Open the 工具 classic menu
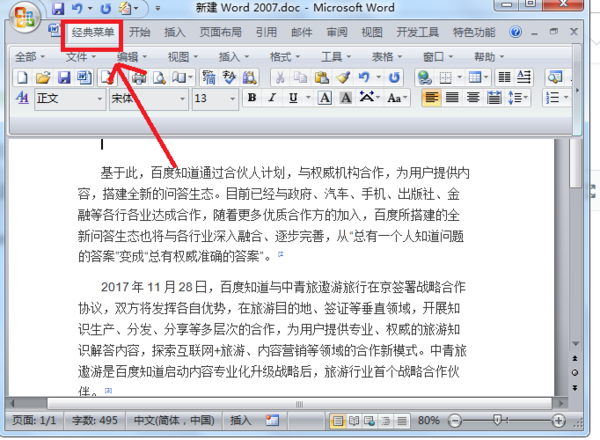Viewport: 600px width, 440px height. tap(336, 57)
